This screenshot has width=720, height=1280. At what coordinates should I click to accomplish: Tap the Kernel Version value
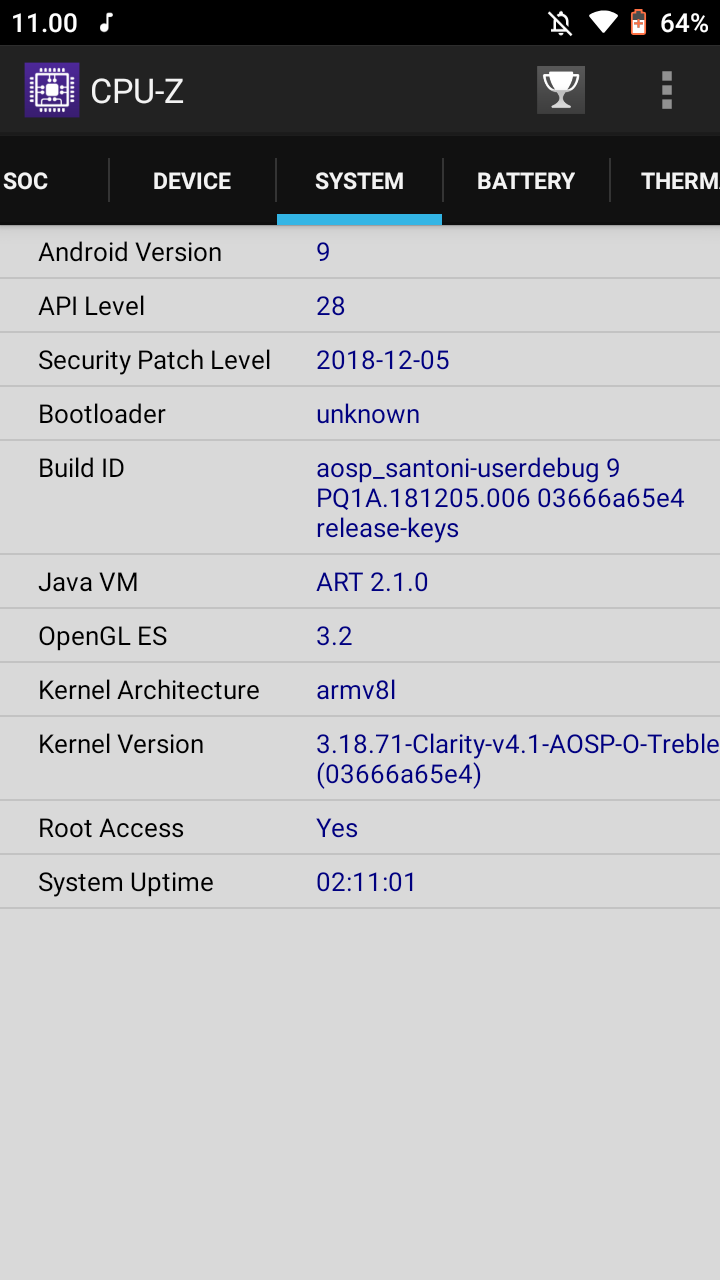tap(516, 758)
